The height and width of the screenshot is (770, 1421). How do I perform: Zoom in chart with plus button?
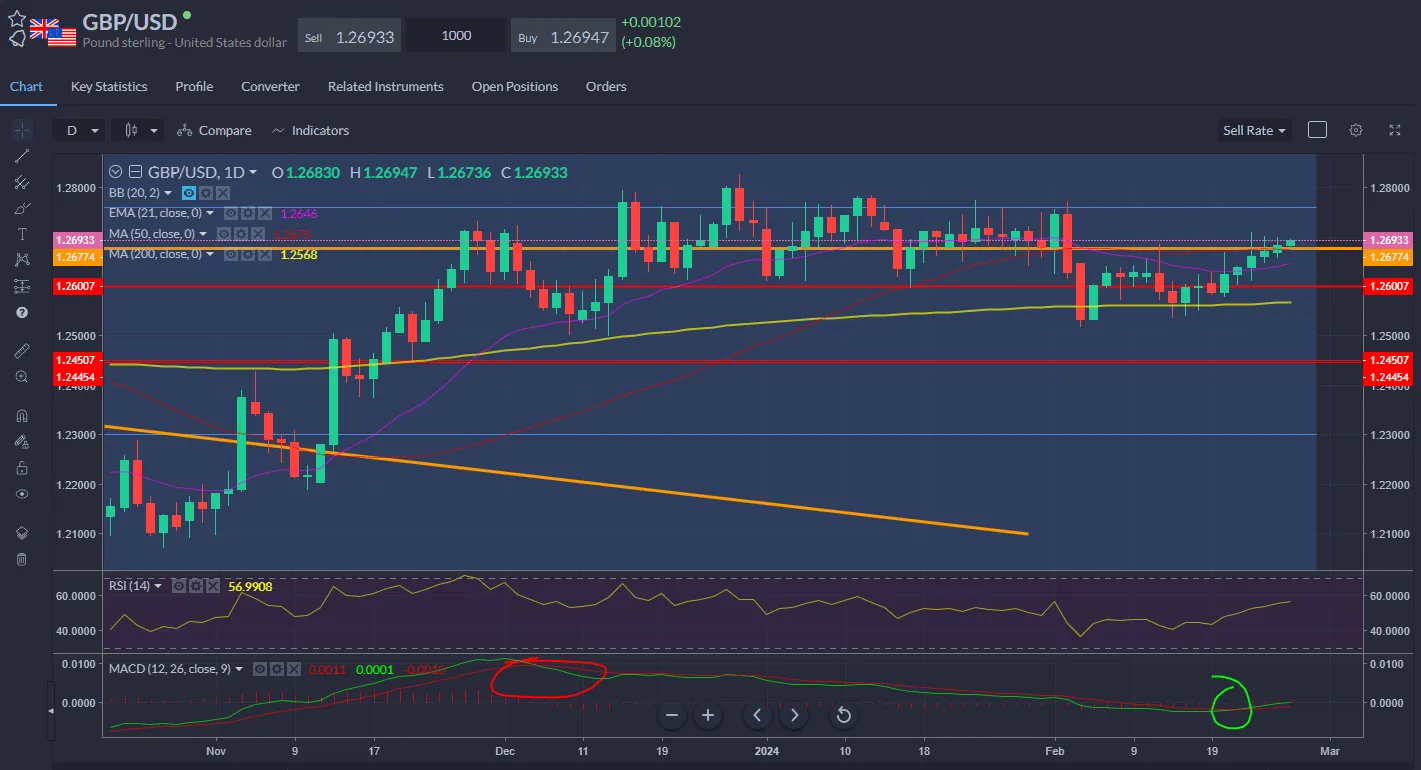(x=708, y=715)
